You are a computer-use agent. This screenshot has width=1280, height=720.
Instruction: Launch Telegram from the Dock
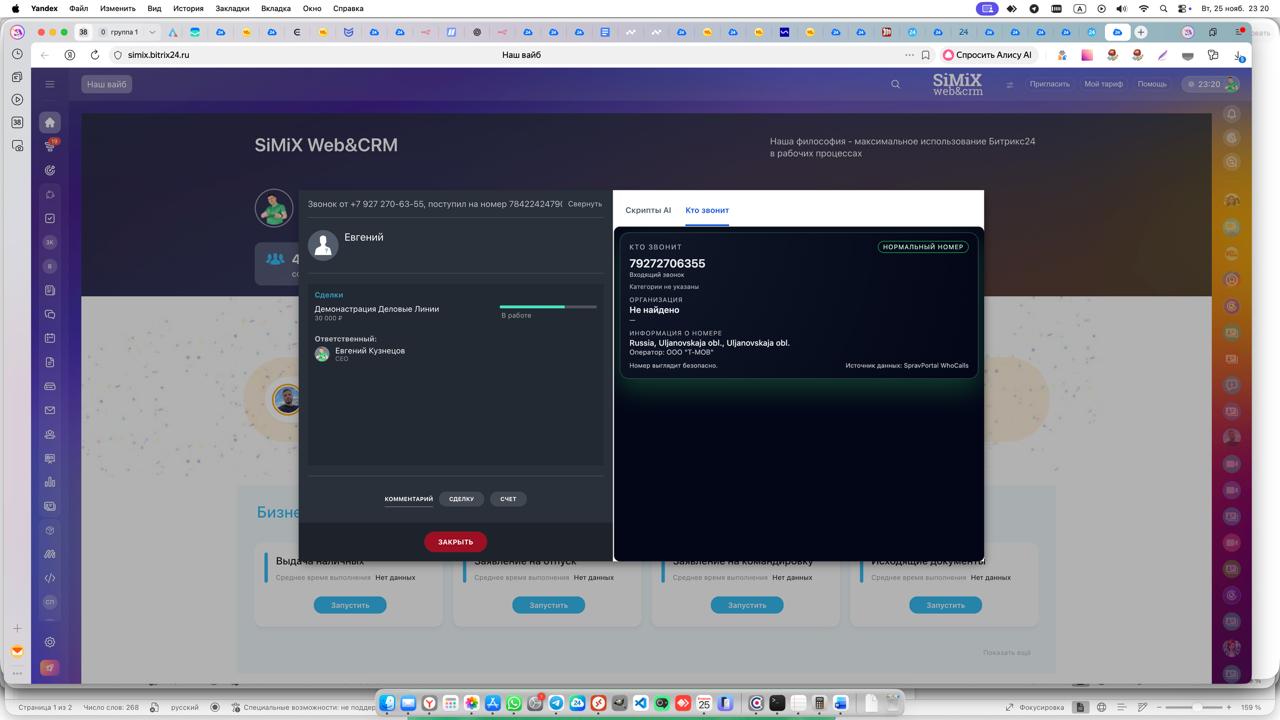click(556, 703)
